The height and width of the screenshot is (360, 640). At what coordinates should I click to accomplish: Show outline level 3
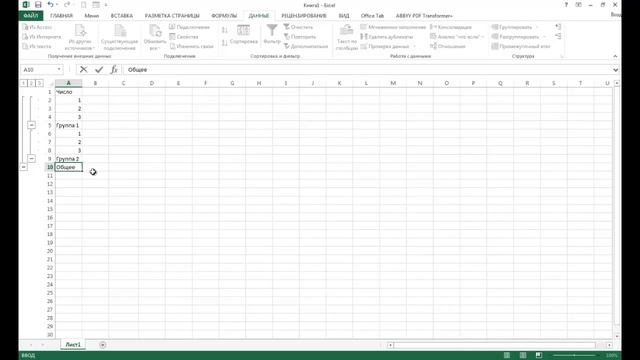click(x=39, y=83)
